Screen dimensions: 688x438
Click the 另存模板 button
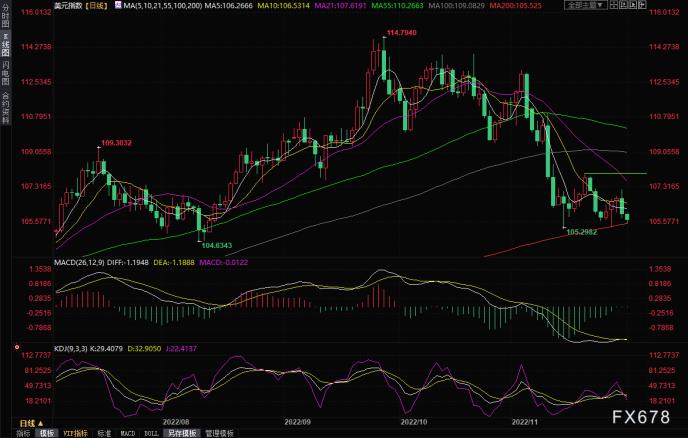[x=181, y=433]
